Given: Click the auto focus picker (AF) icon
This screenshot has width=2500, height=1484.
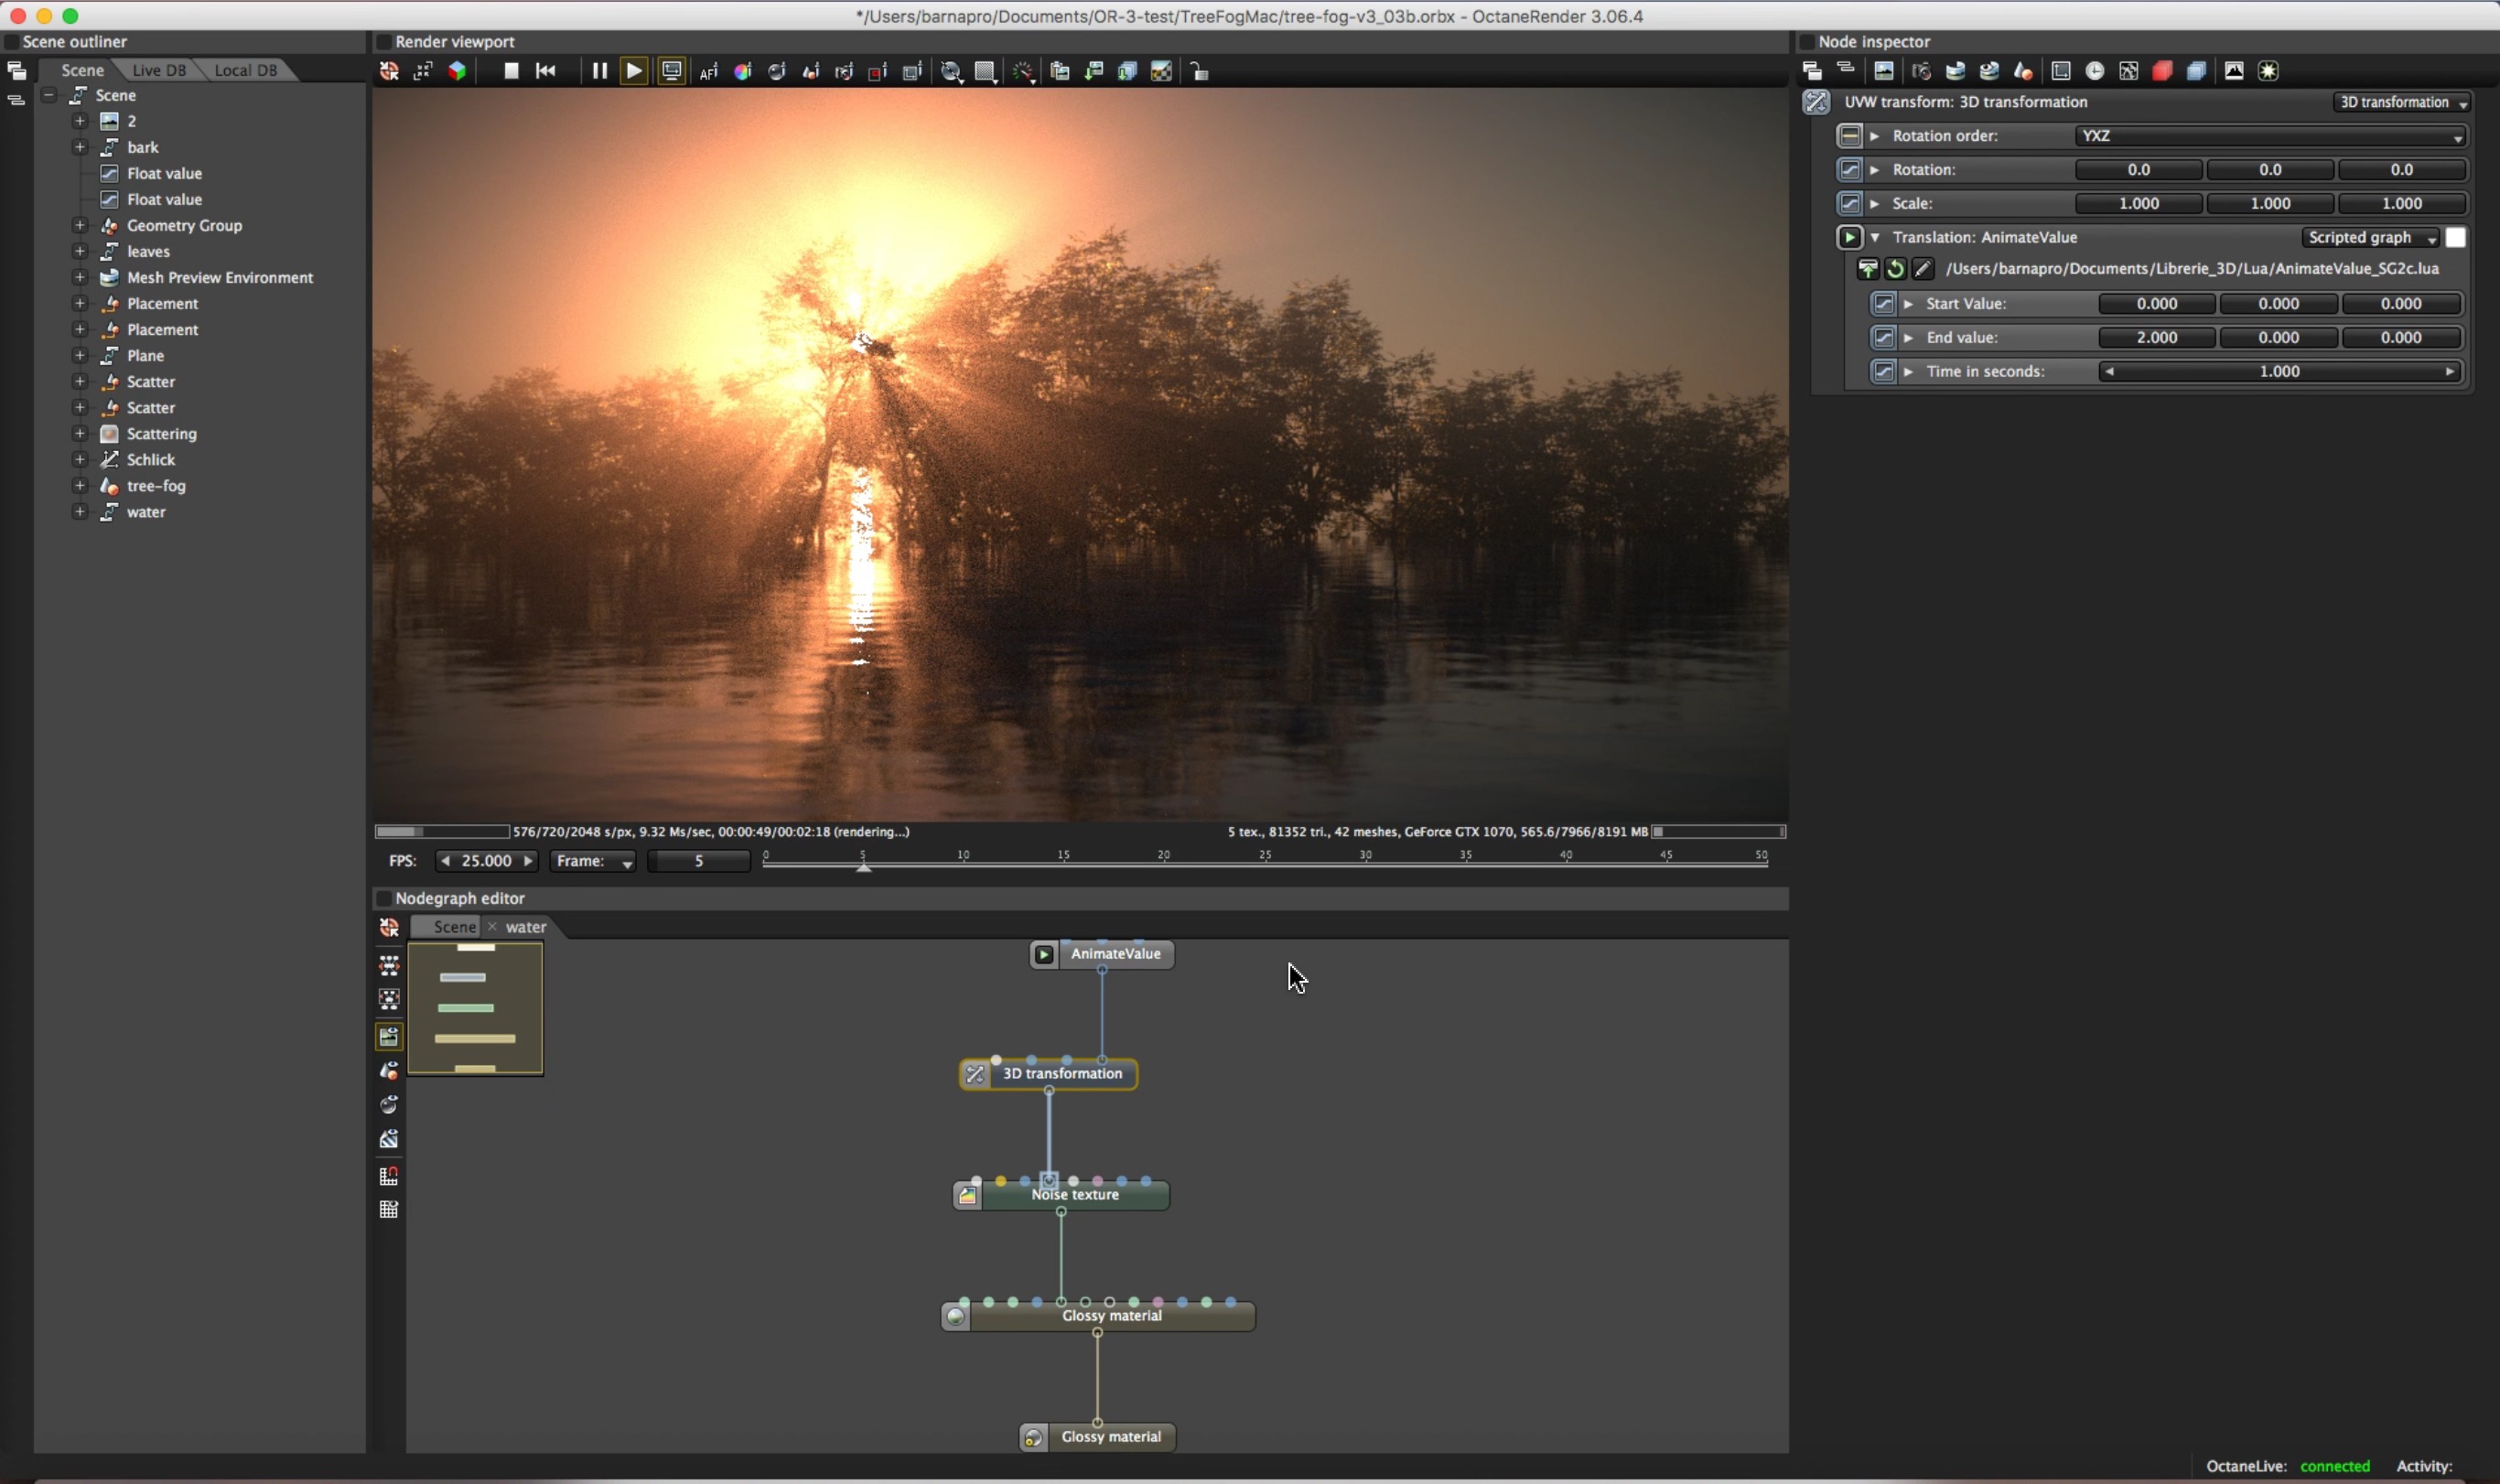Looking at the screenshot, I should [x=709, y=72].
